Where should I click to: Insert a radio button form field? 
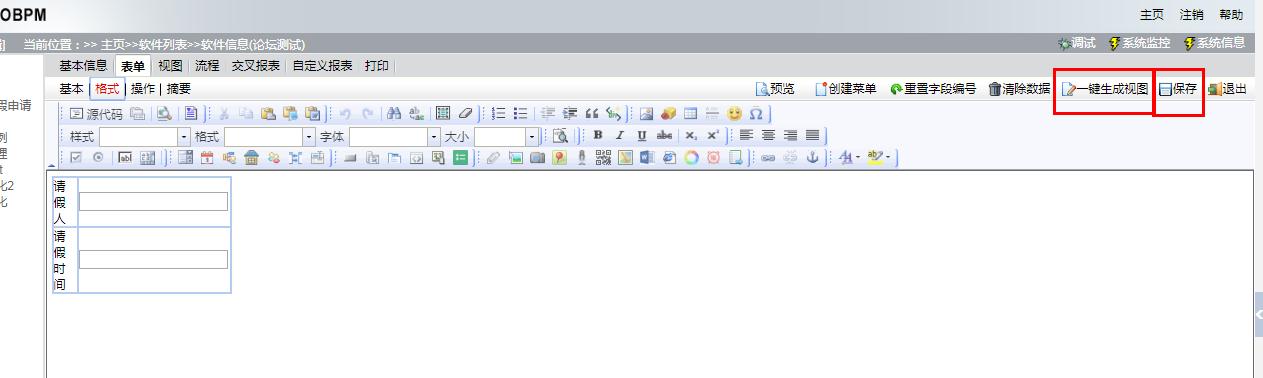[98, 157]
